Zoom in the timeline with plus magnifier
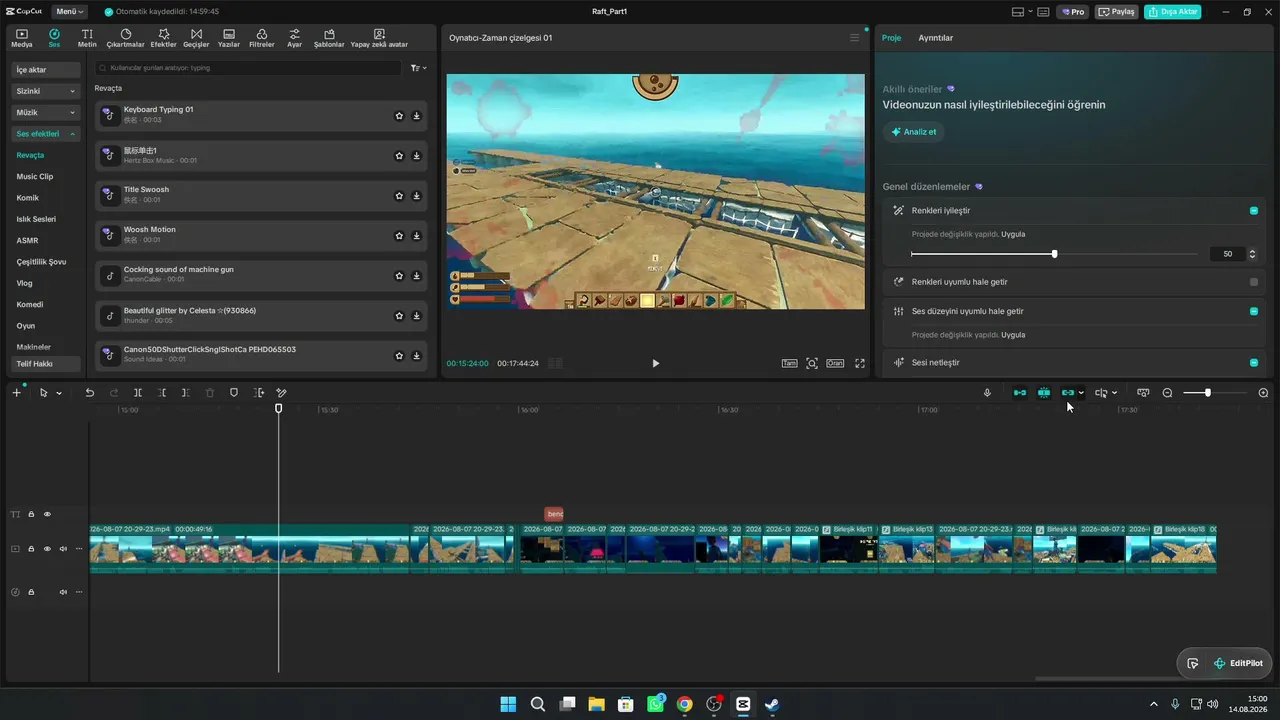This screenshot has width=1280, height=720. click(x=1263, y=393)
